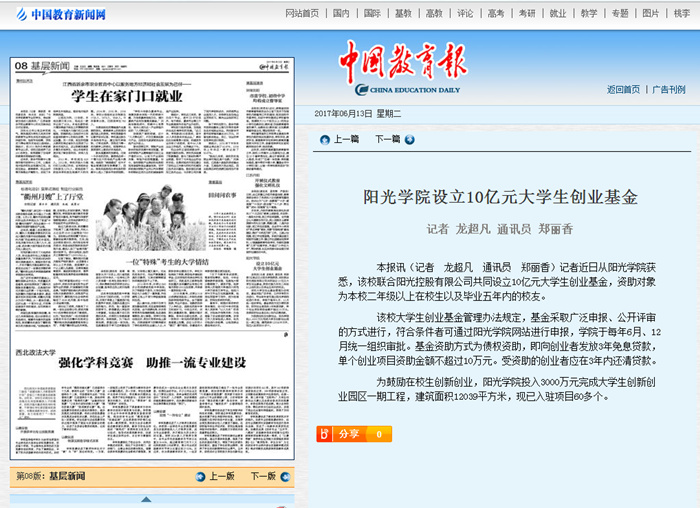Screen dimensions: 700x508
Task: Click the next article arrow icon
Action: [409, 140]
